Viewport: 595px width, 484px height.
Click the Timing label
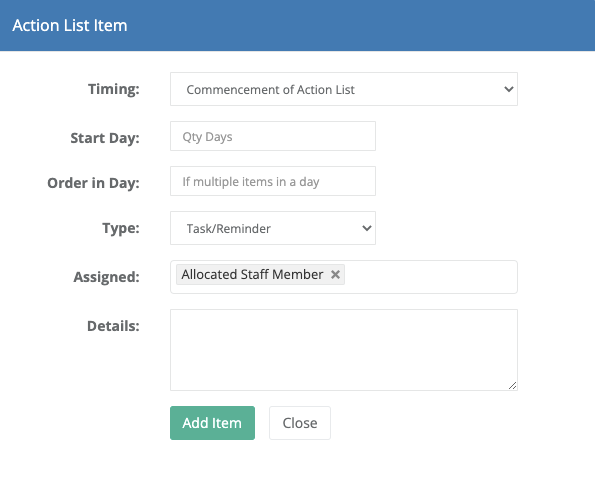click(x=114, y=89)
